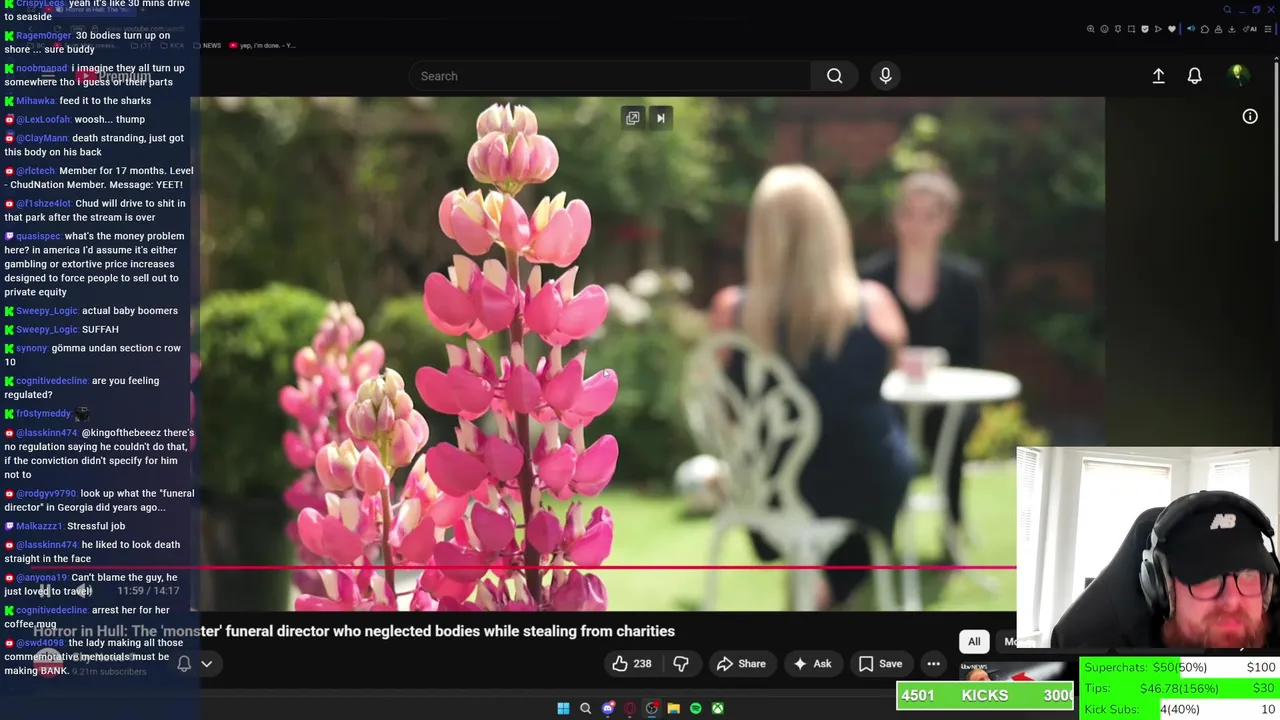Click chat user cognitivedecline 'are you feeling' message

click(x=81, y=387)
